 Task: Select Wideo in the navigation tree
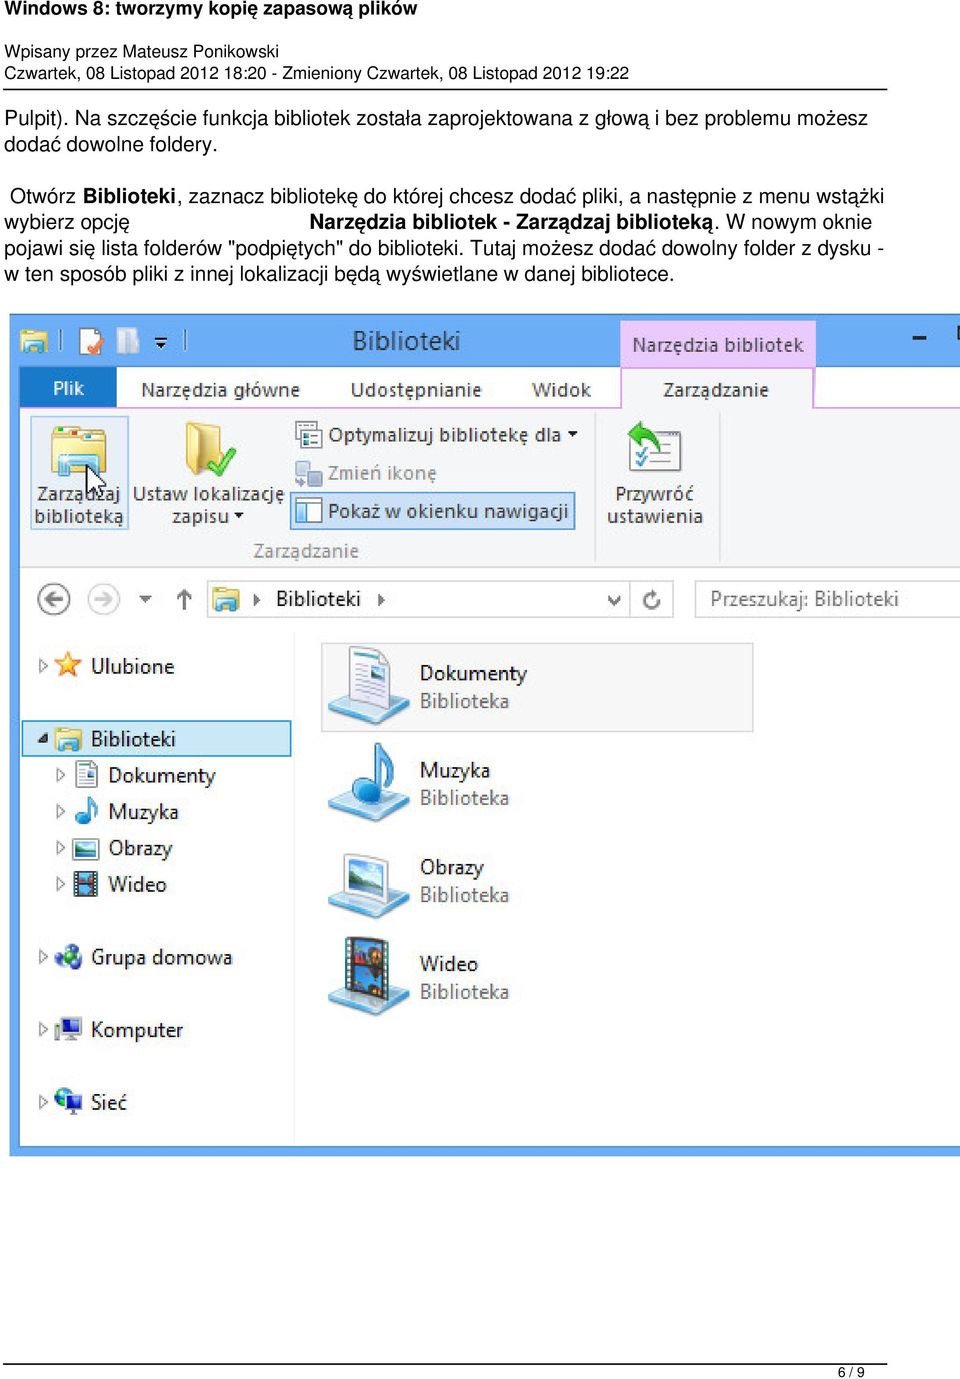[136, 884]
